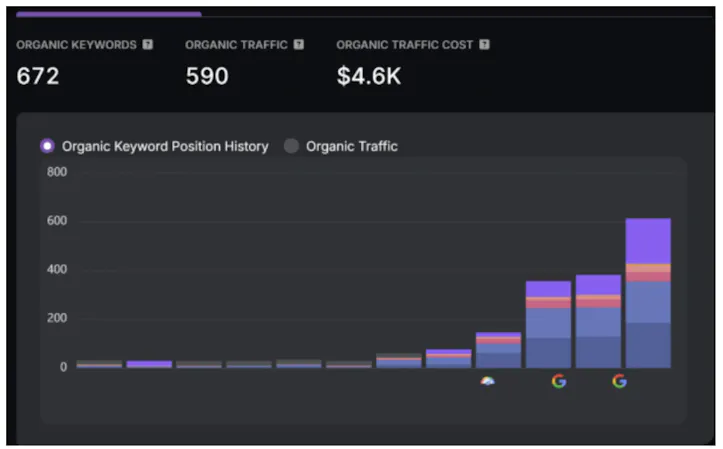The image size is (723, 449).
Task: Click the rainbow gauge marker below the chart
Action: tap(487, 381)
